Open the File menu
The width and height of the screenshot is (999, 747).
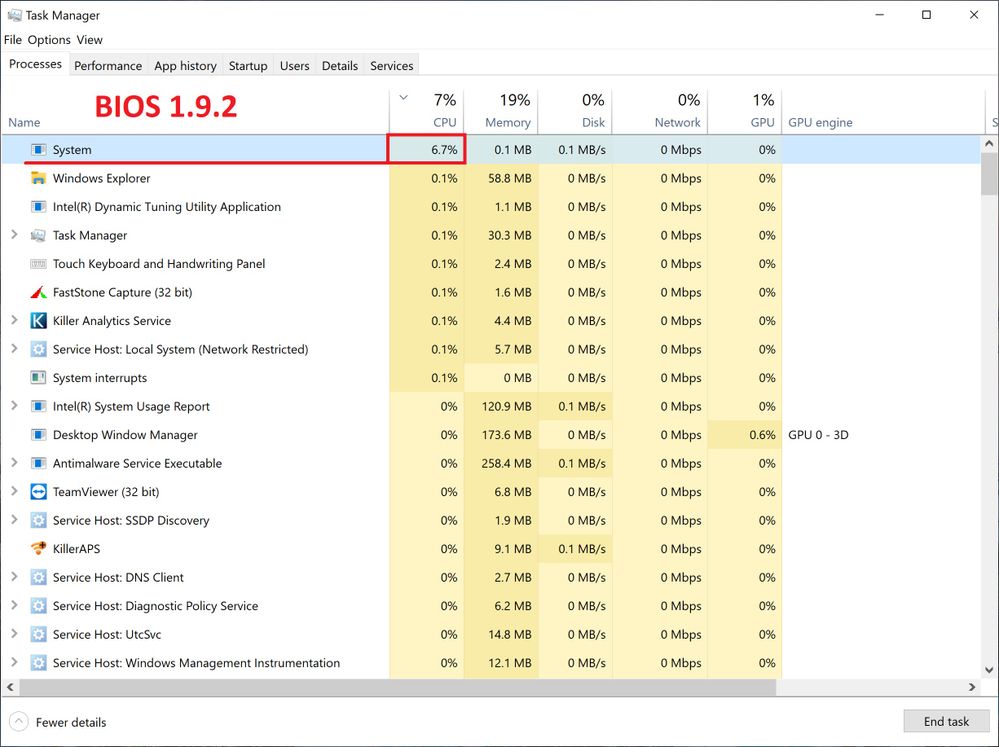coord(13,40)
